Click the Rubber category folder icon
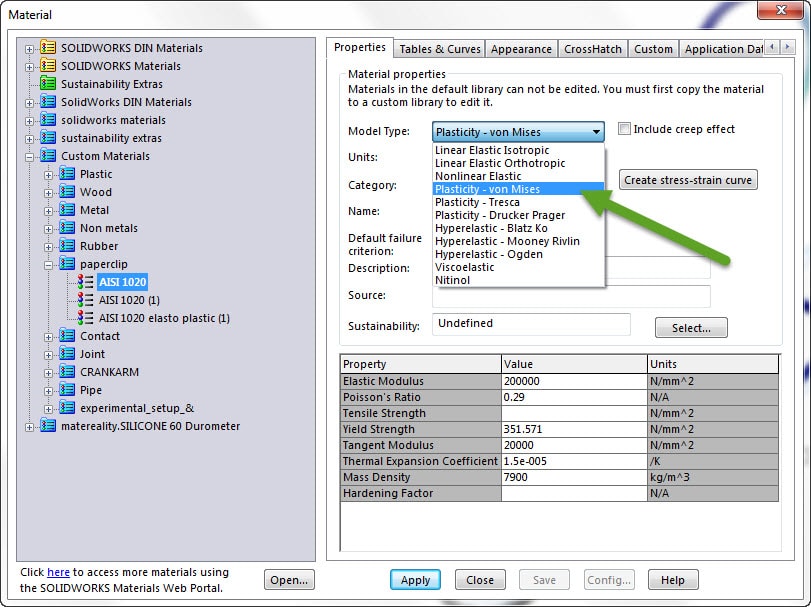The image size is (811, 607). (x=68, y=246)
